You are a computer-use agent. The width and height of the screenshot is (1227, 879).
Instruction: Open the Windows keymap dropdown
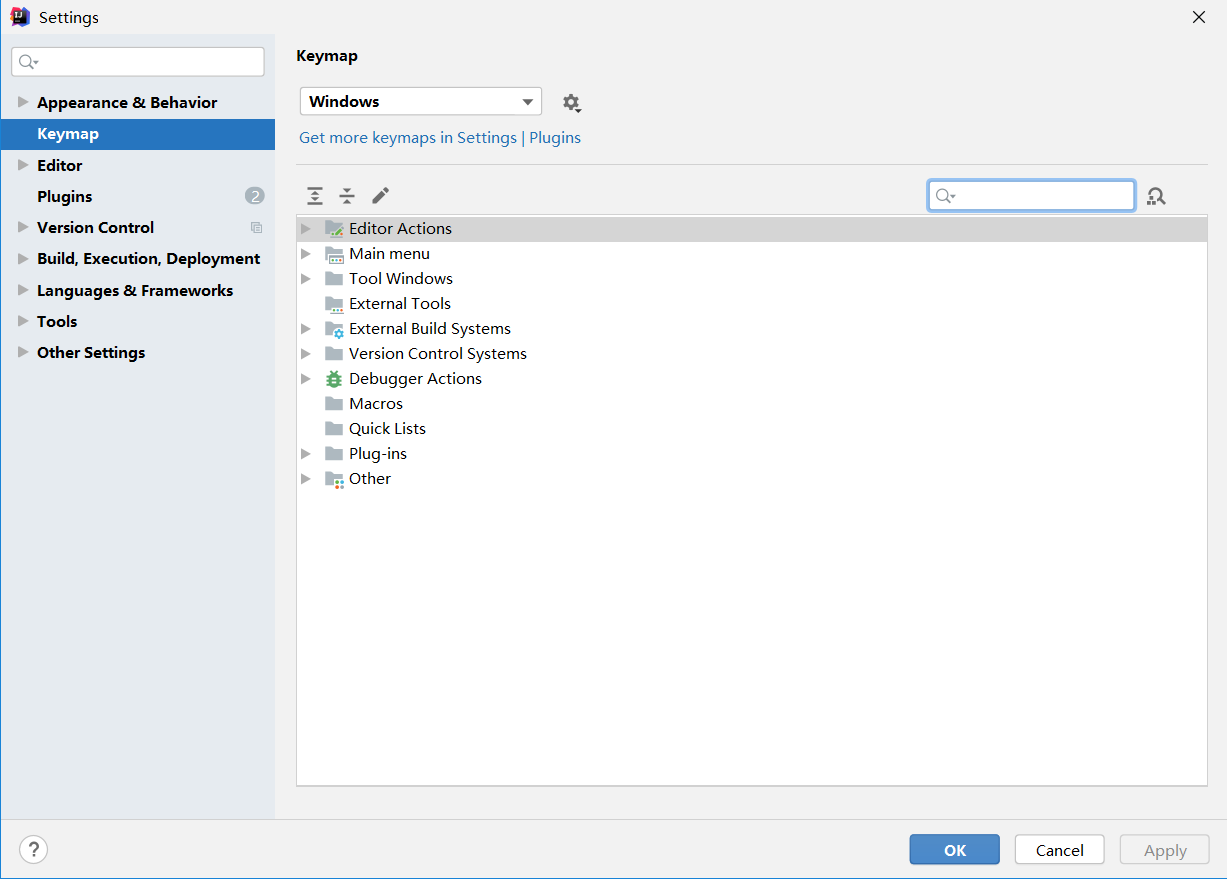pyautogui.click(x=421, y=102)
